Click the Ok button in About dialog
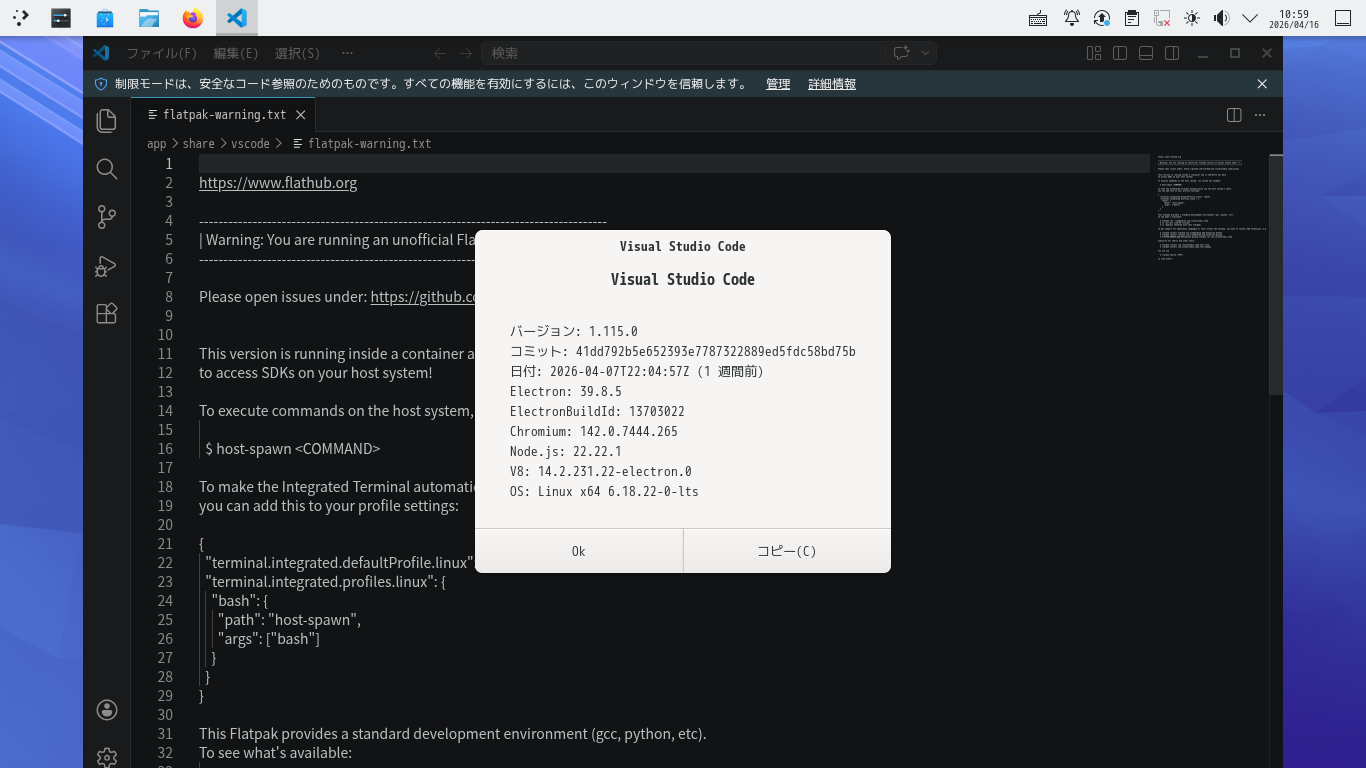Screen dimensions: 1366x768 (x=579, y=551)
